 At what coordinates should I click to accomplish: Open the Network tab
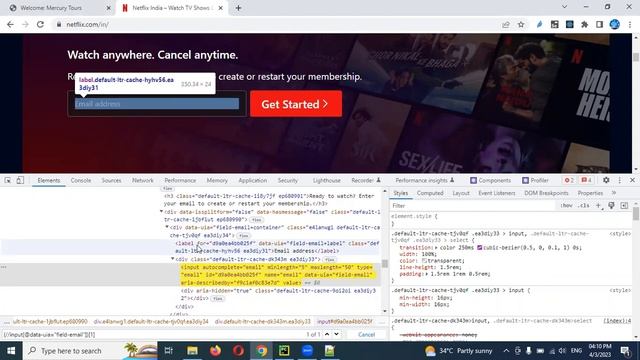tap(143, 180)
